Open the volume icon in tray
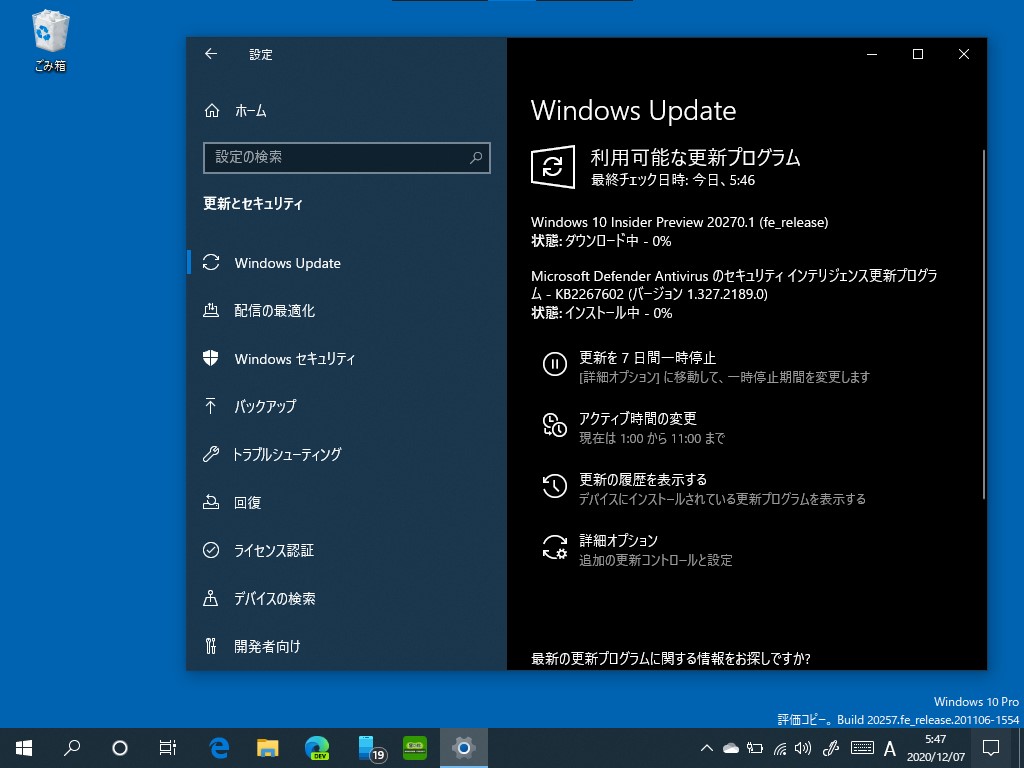Screen dimensions: 1024x768 802,748
